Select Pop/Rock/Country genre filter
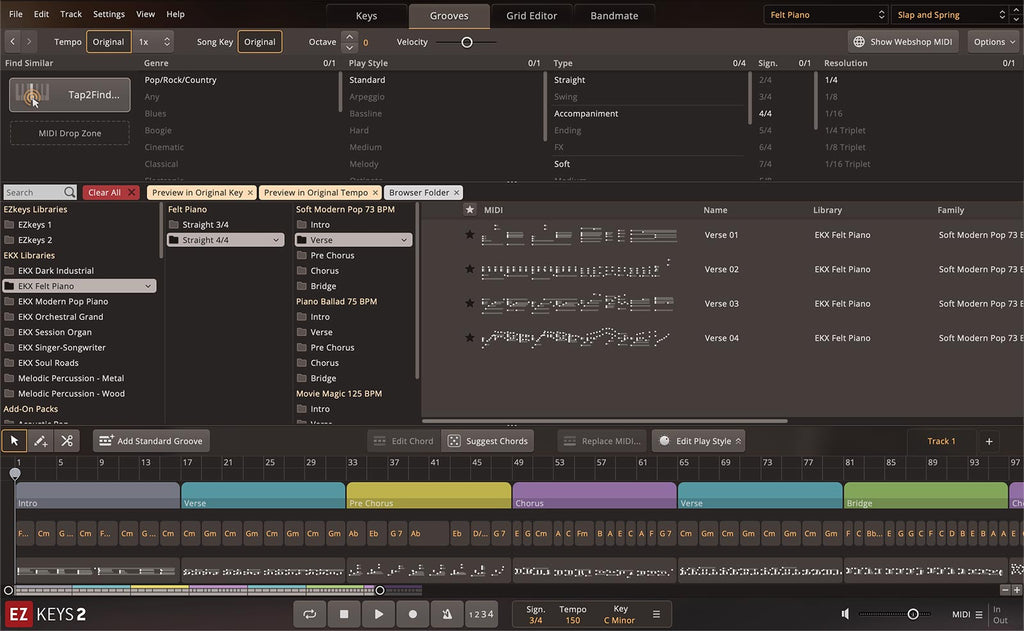The image size is (1024, 631). [180, 80]
